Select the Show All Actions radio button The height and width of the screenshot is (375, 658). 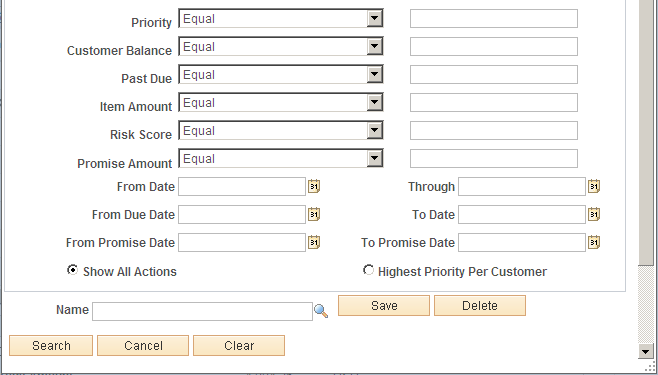point(73,270)
